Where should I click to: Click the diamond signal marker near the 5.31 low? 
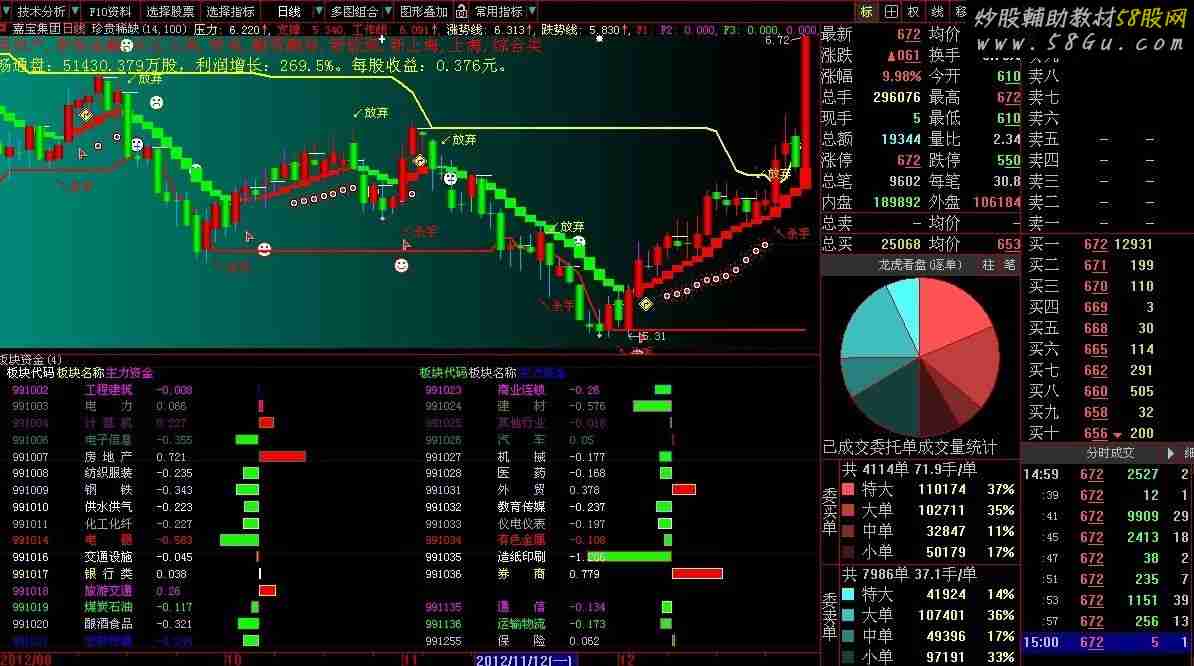[646, 304]
